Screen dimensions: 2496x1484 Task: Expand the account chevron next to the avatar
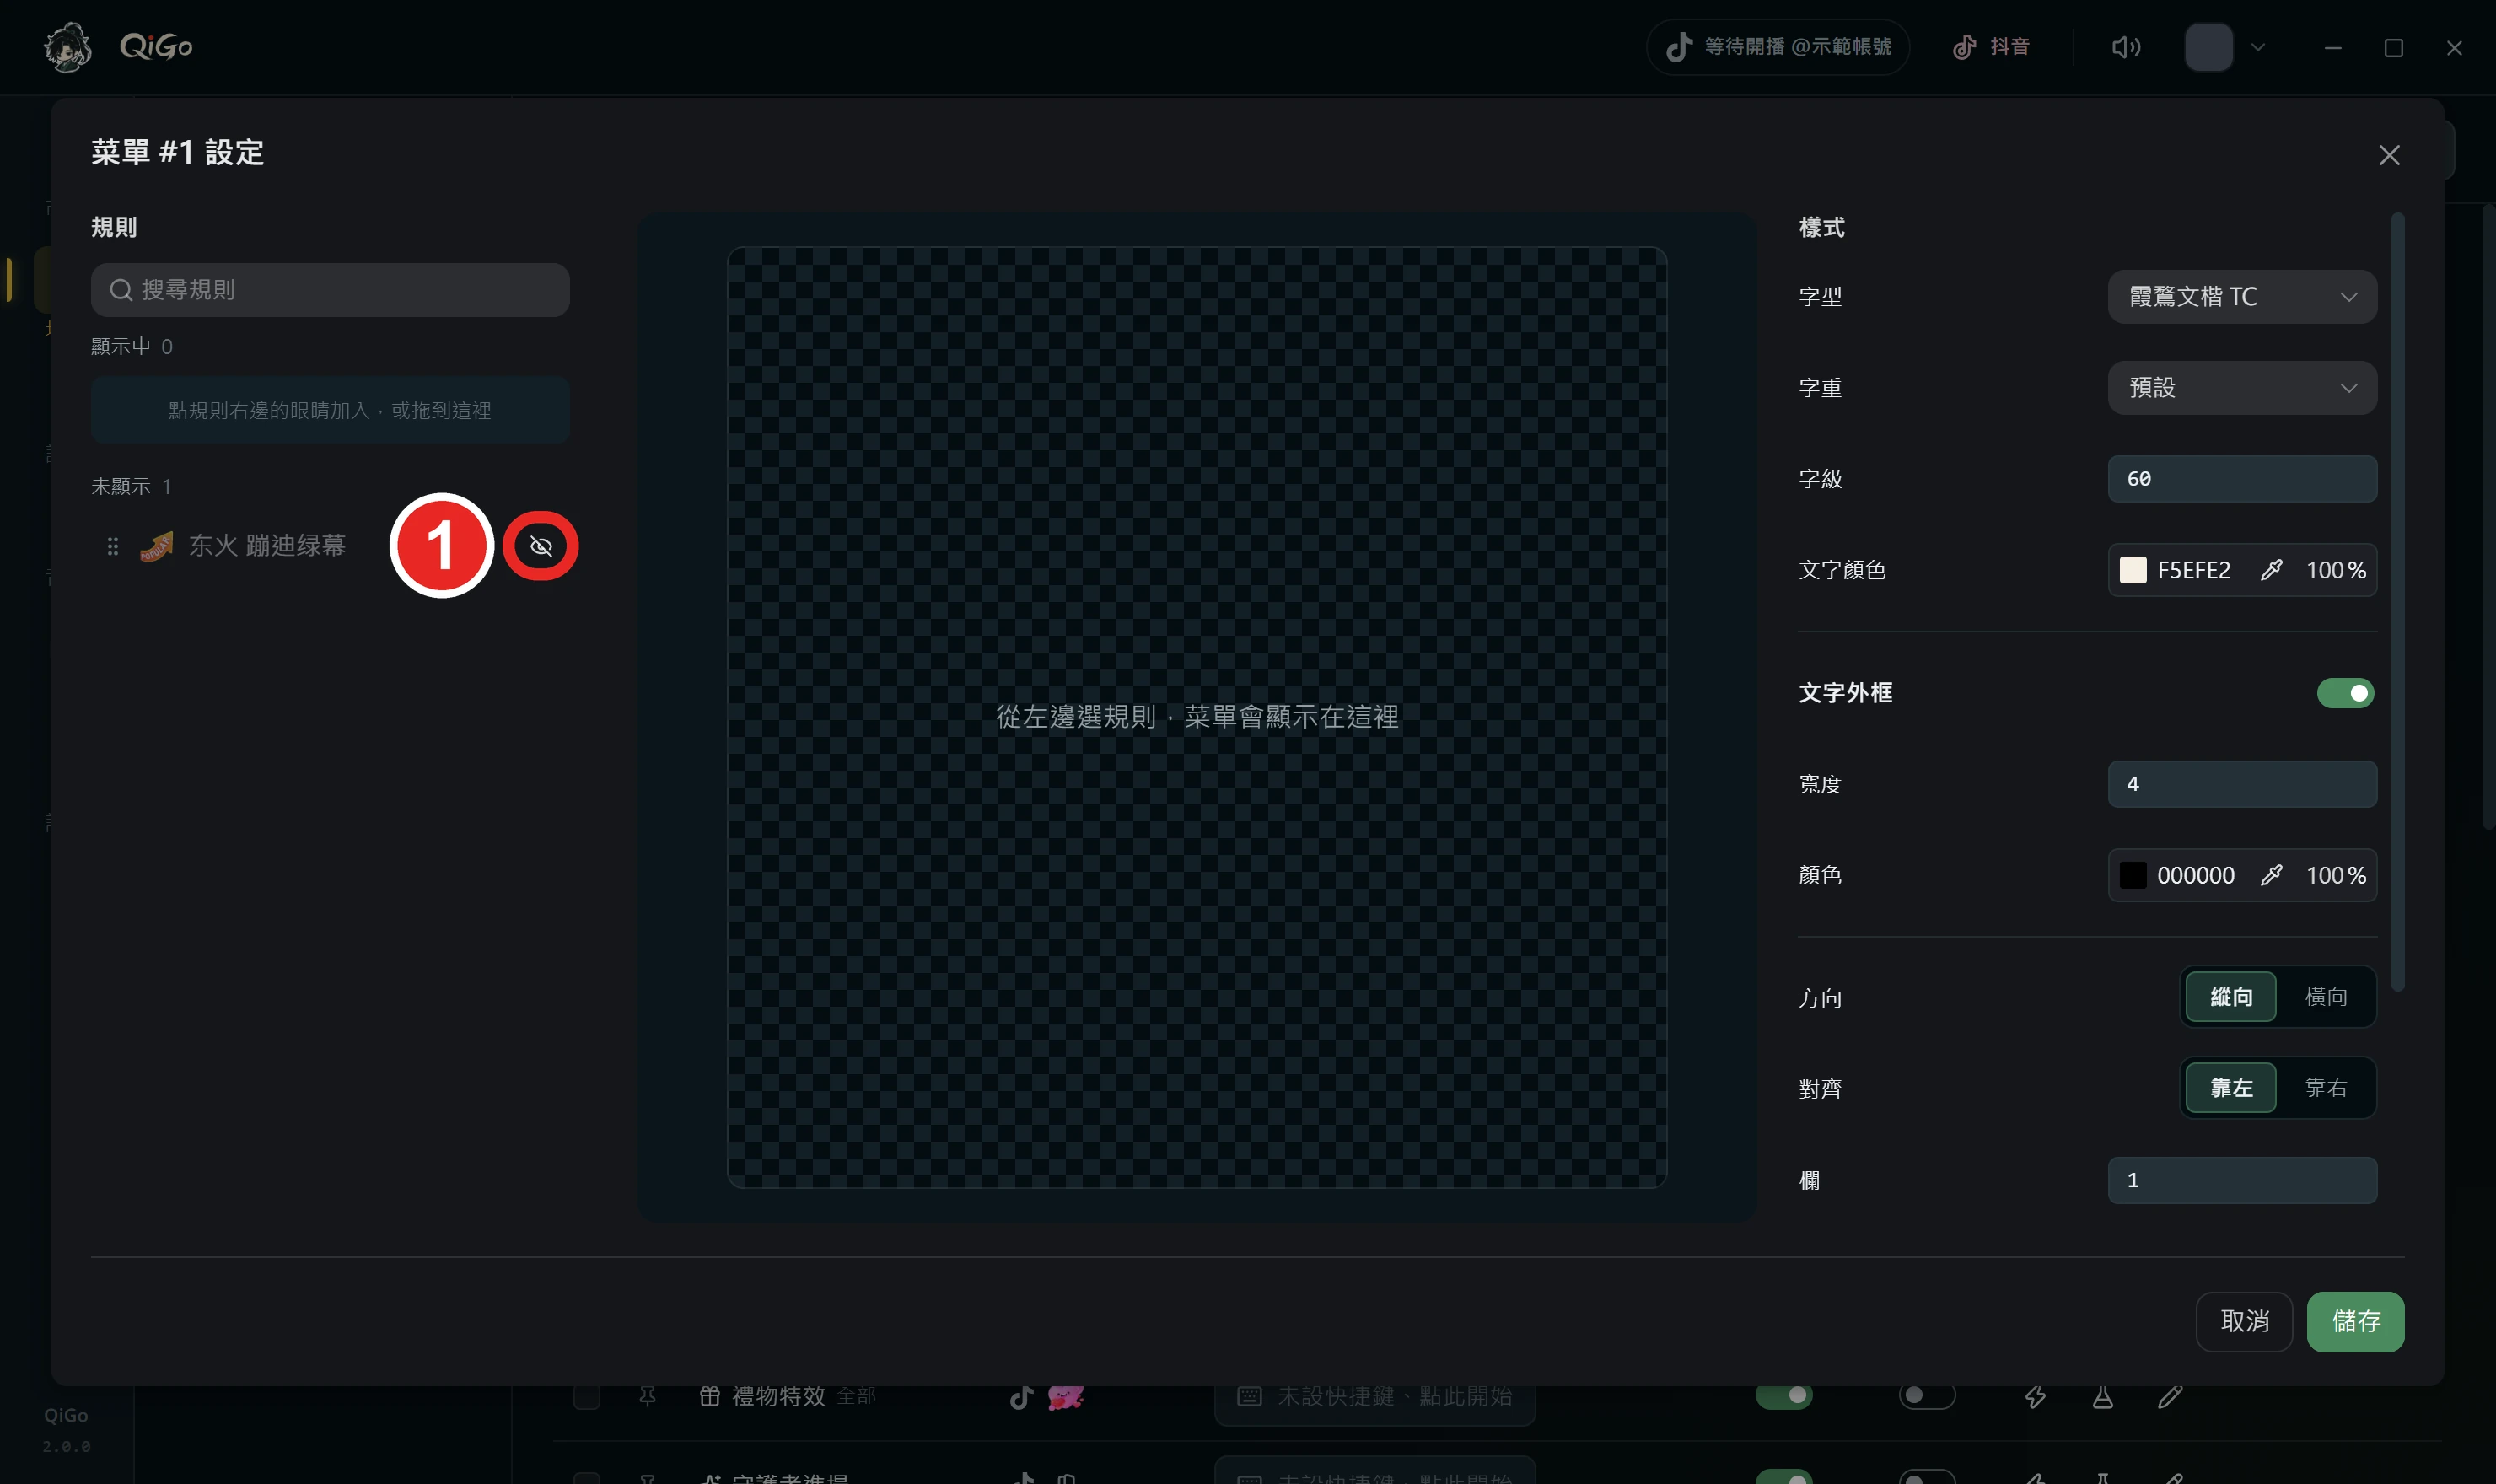[2257, 47]
